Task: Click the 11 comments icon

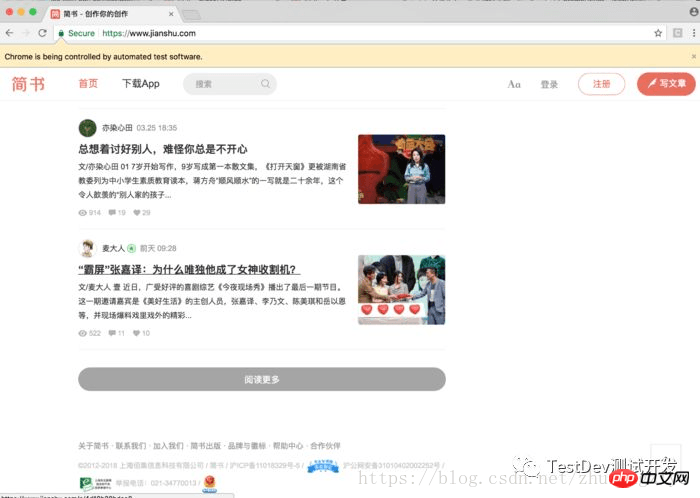Action: tap(112, 333)
